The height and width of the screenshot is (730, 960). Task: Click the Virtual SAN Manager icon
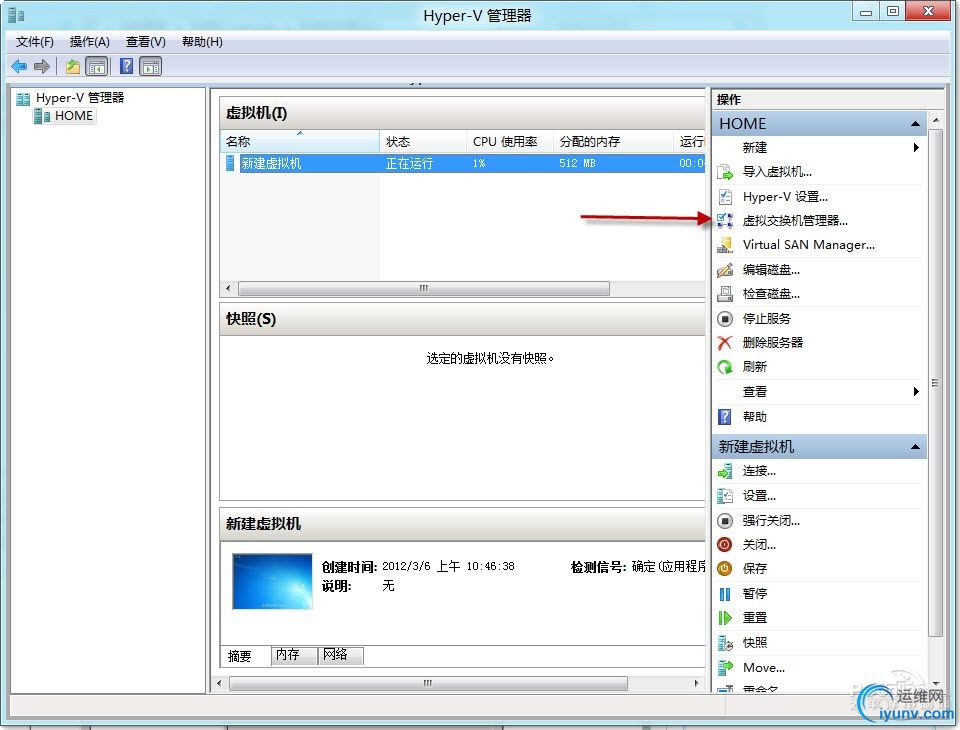(x=725, y=245)
